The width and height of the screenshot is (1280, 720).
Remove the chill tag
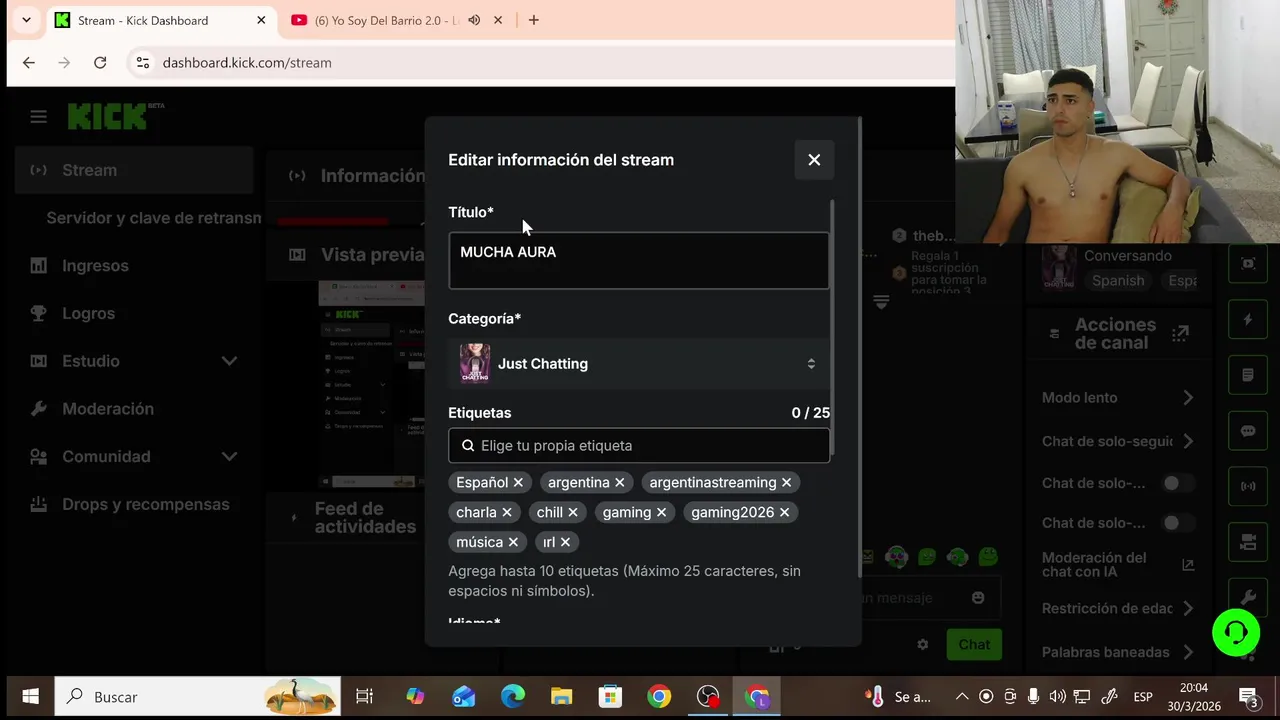point(573,513)
